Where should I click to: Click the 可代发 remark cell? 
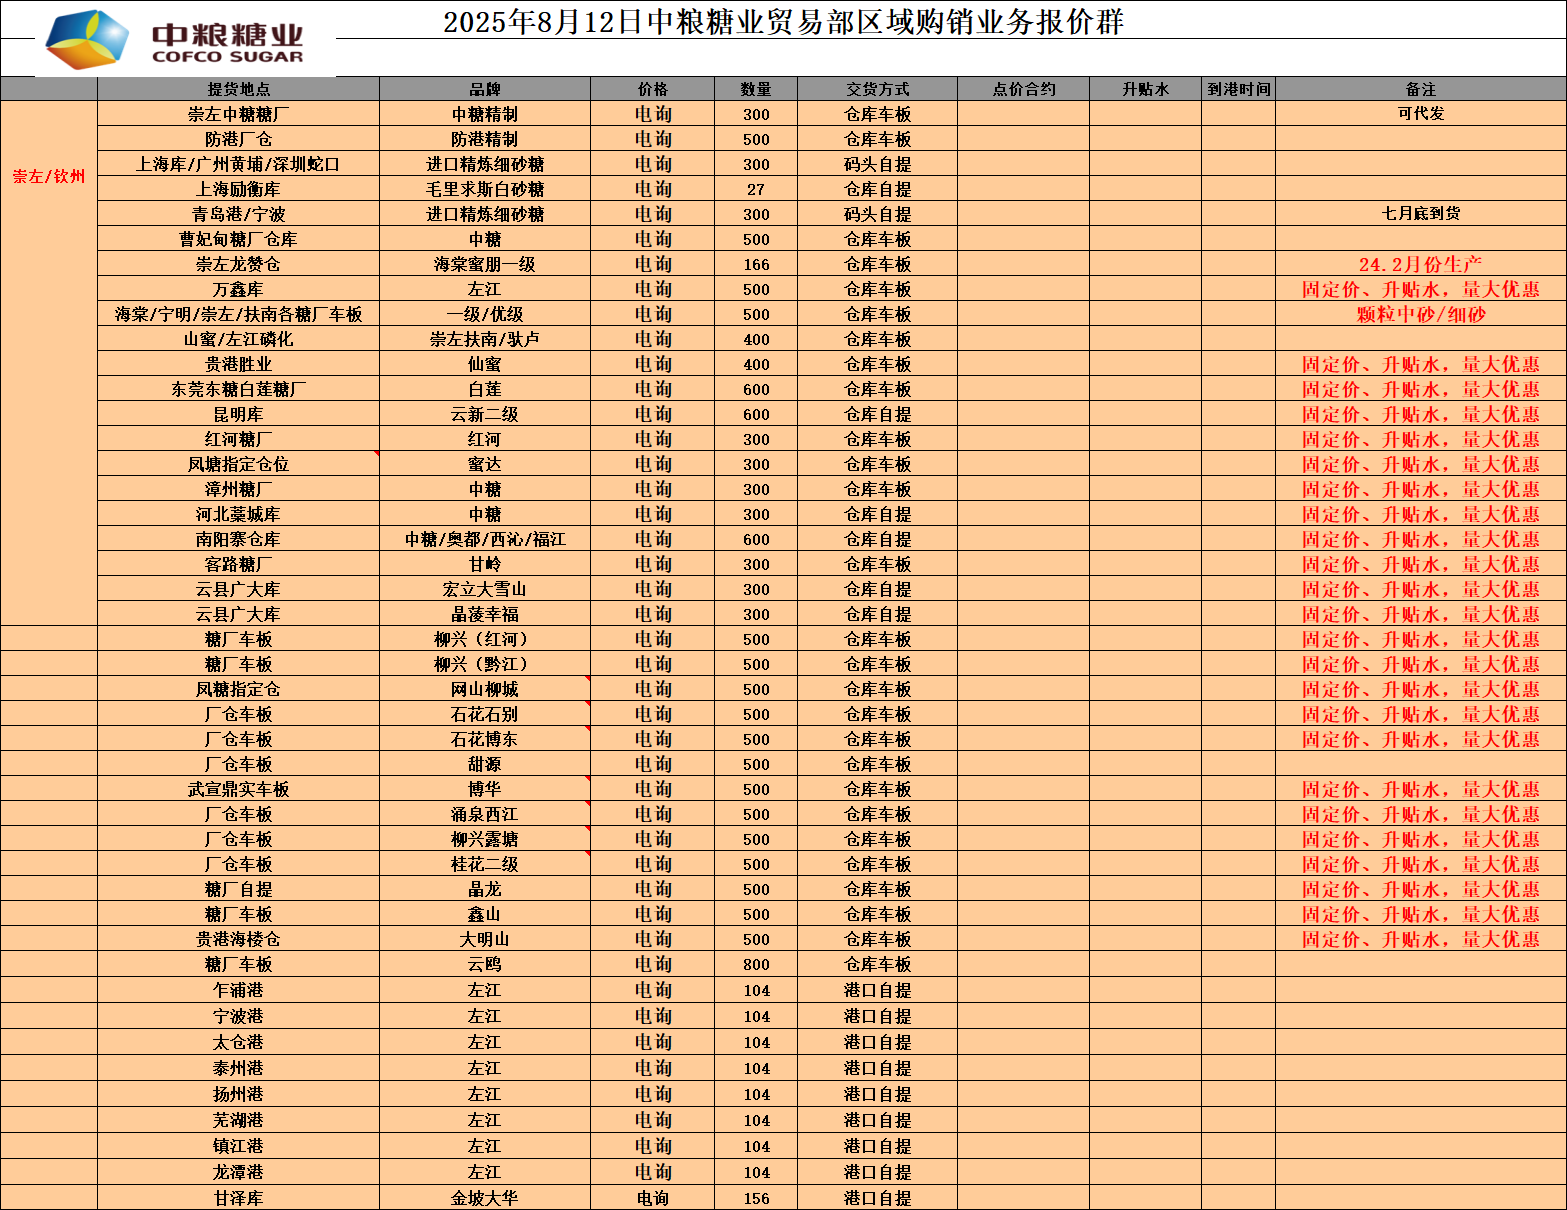pos(1420,114)
